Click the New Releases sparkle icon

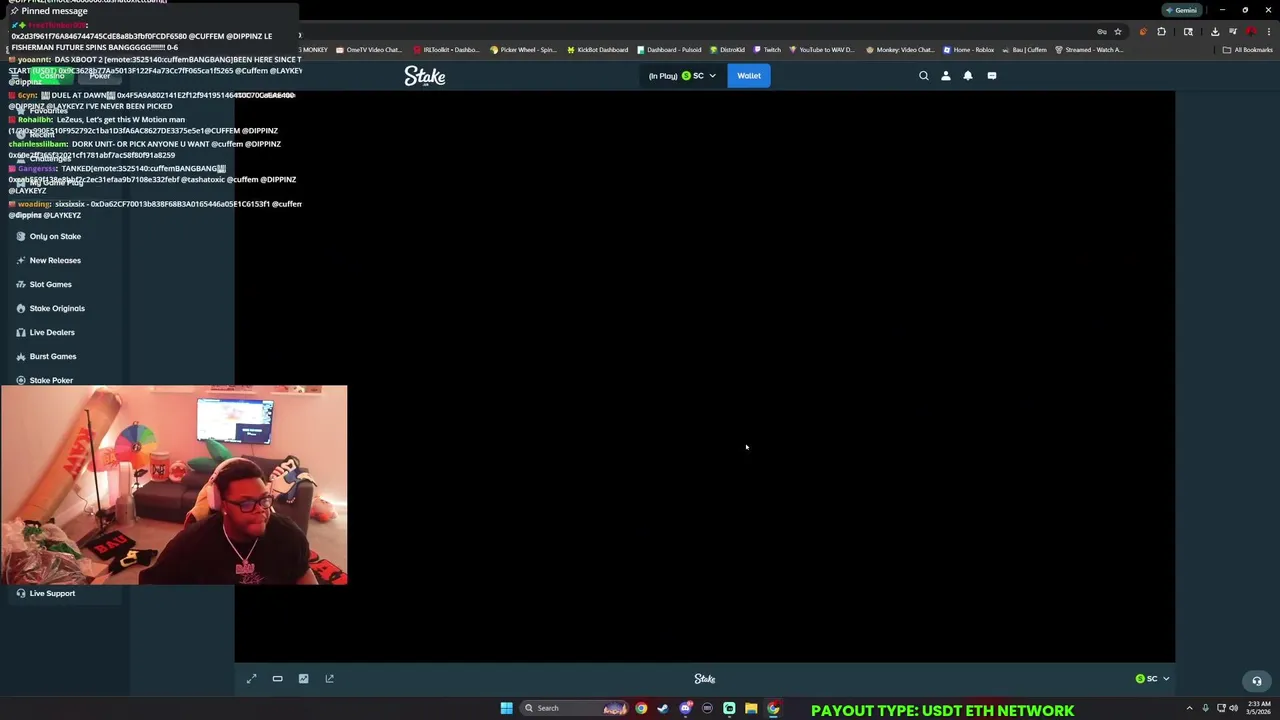21,261
